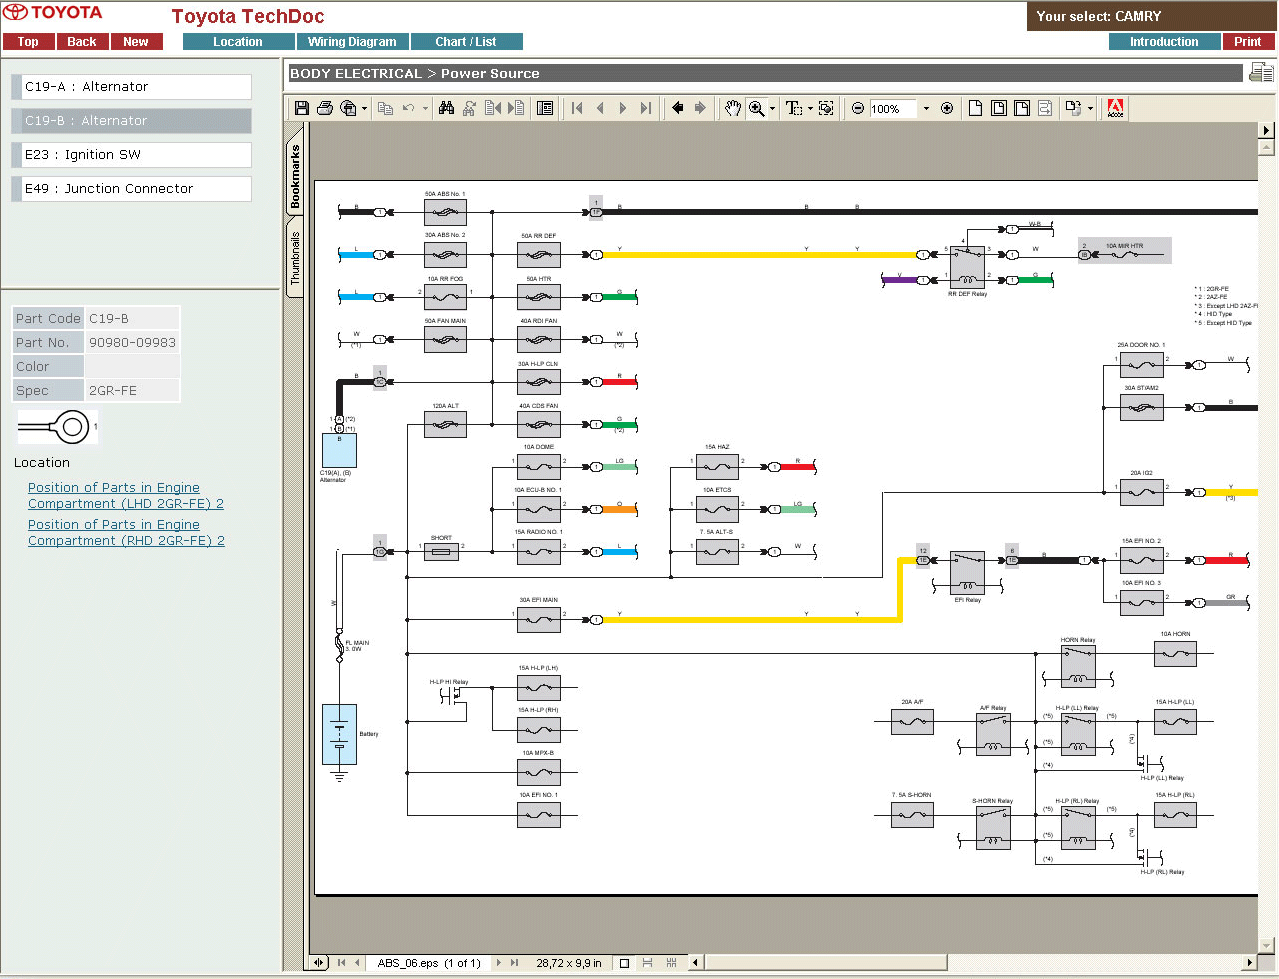Click the Part No. value 90980-09983

click(132, 342)
